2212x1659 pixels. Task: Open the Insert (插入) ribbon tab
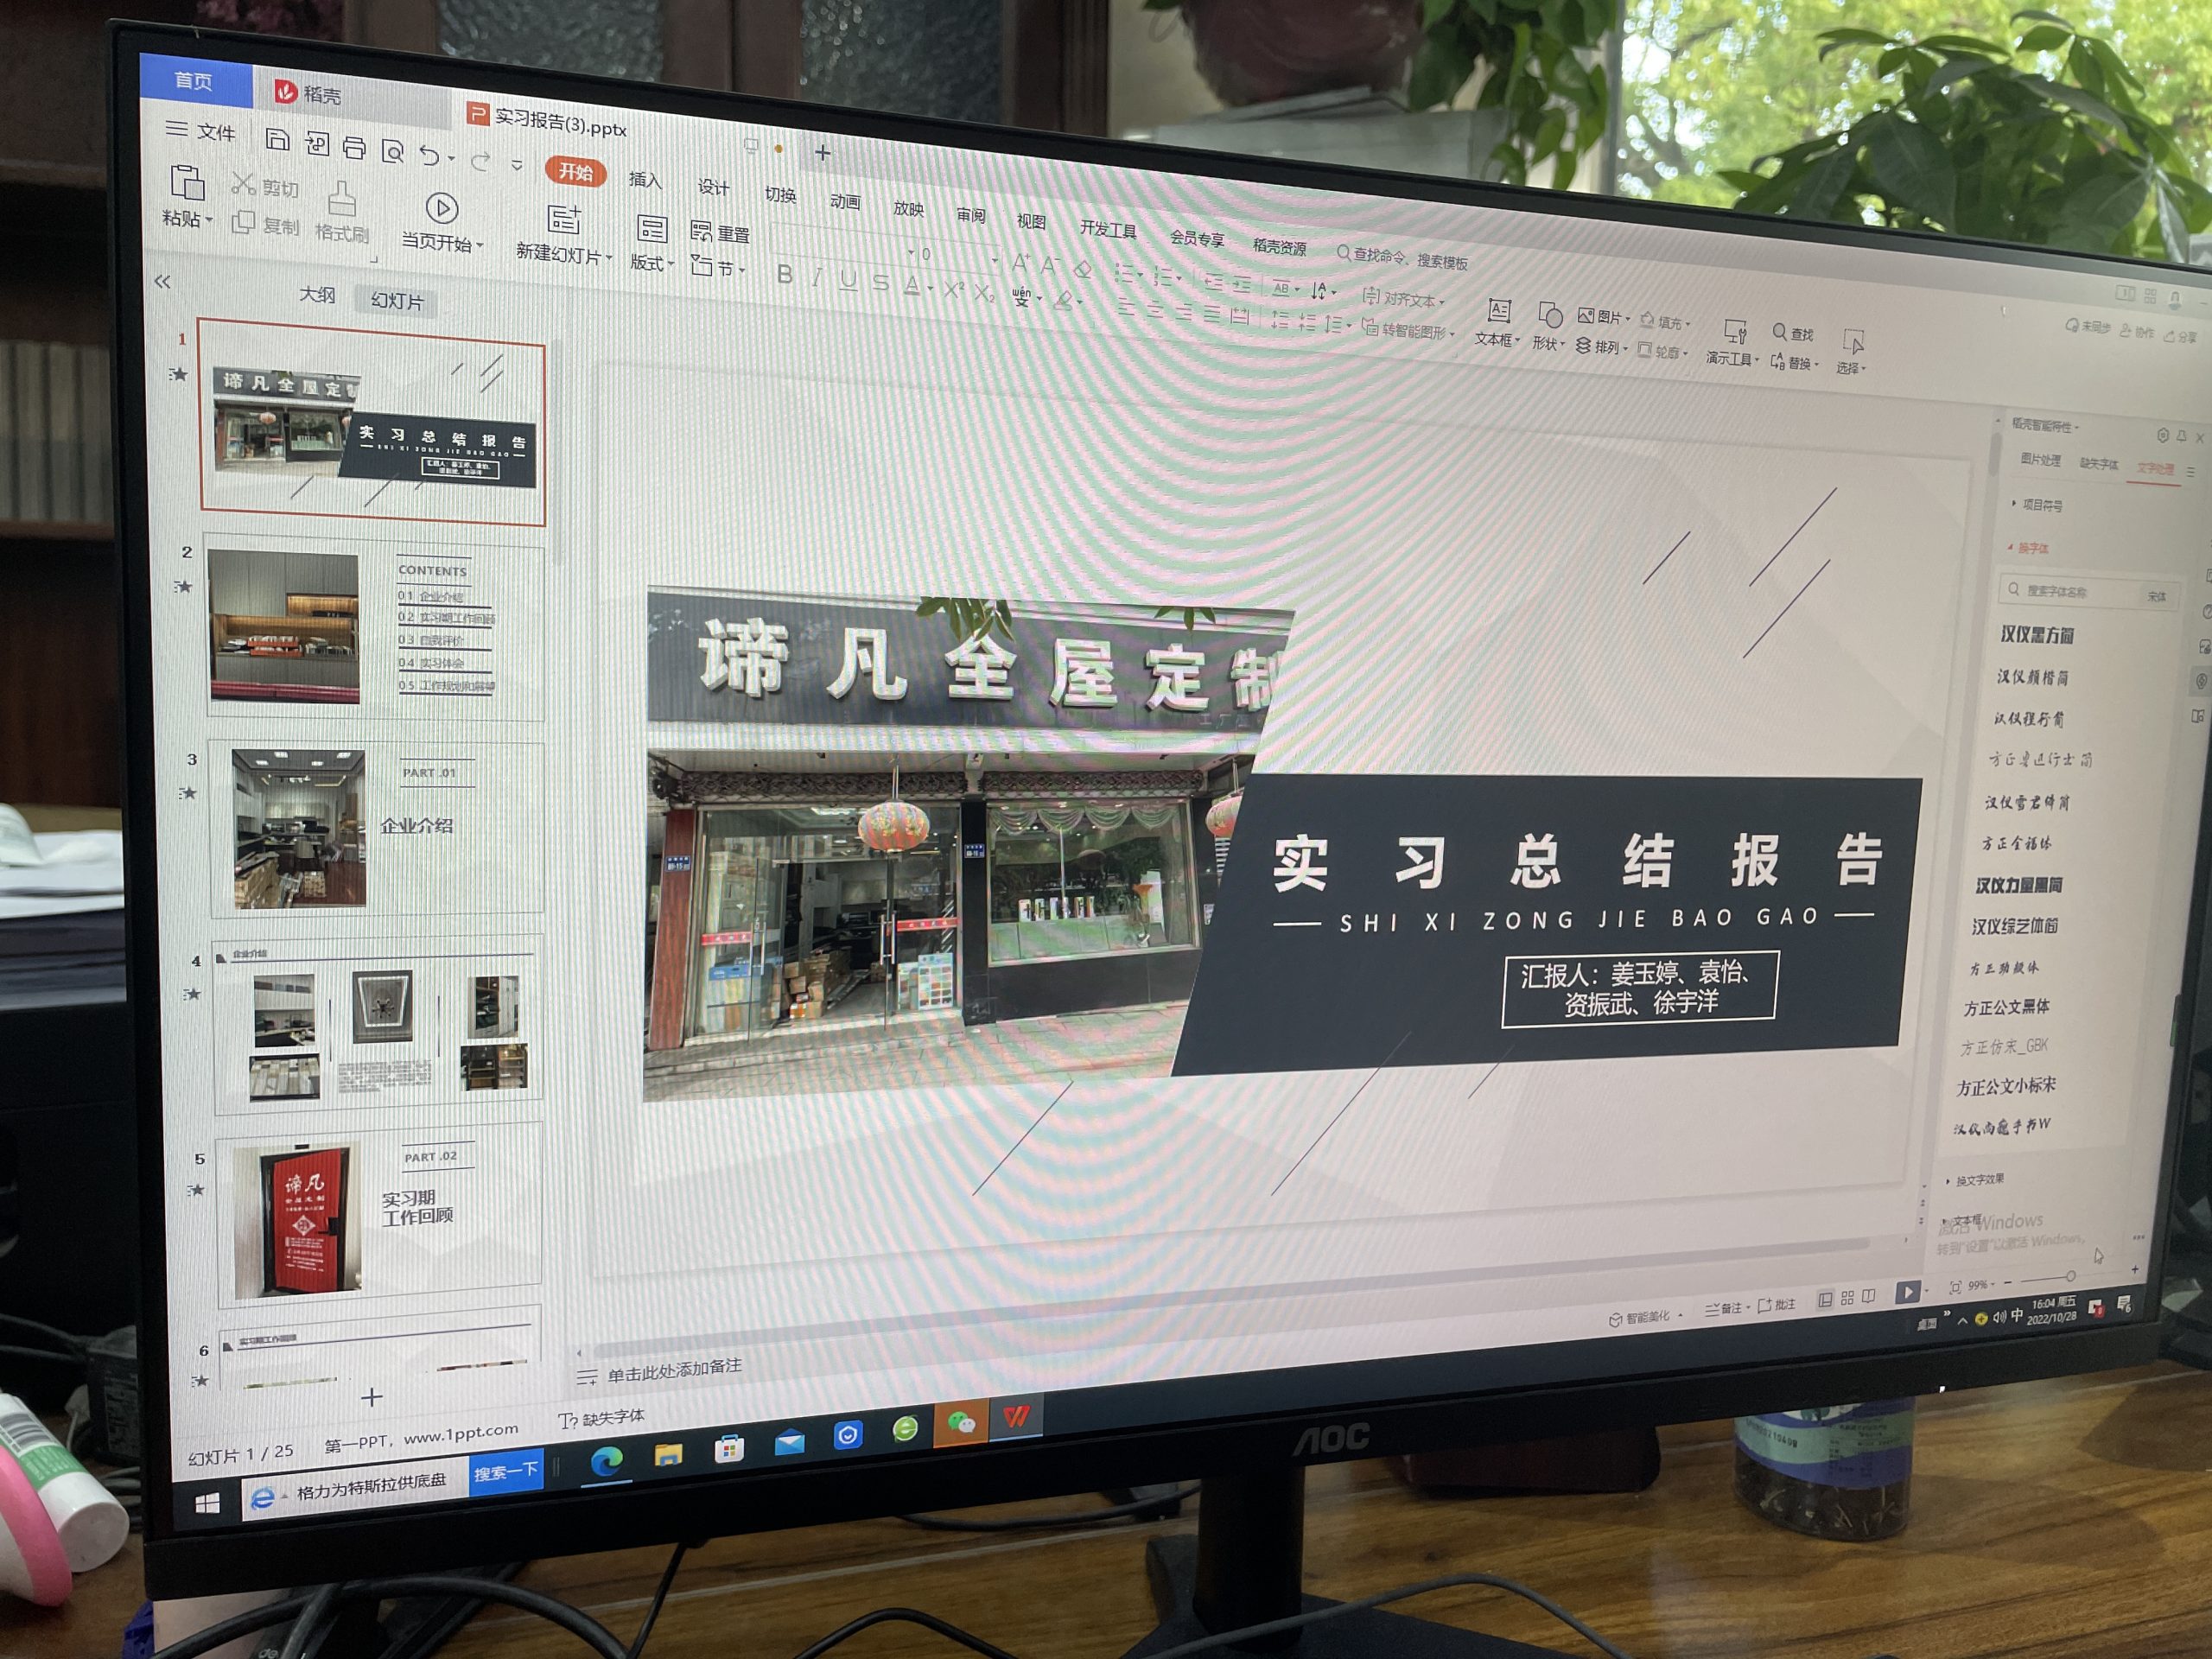645,180
